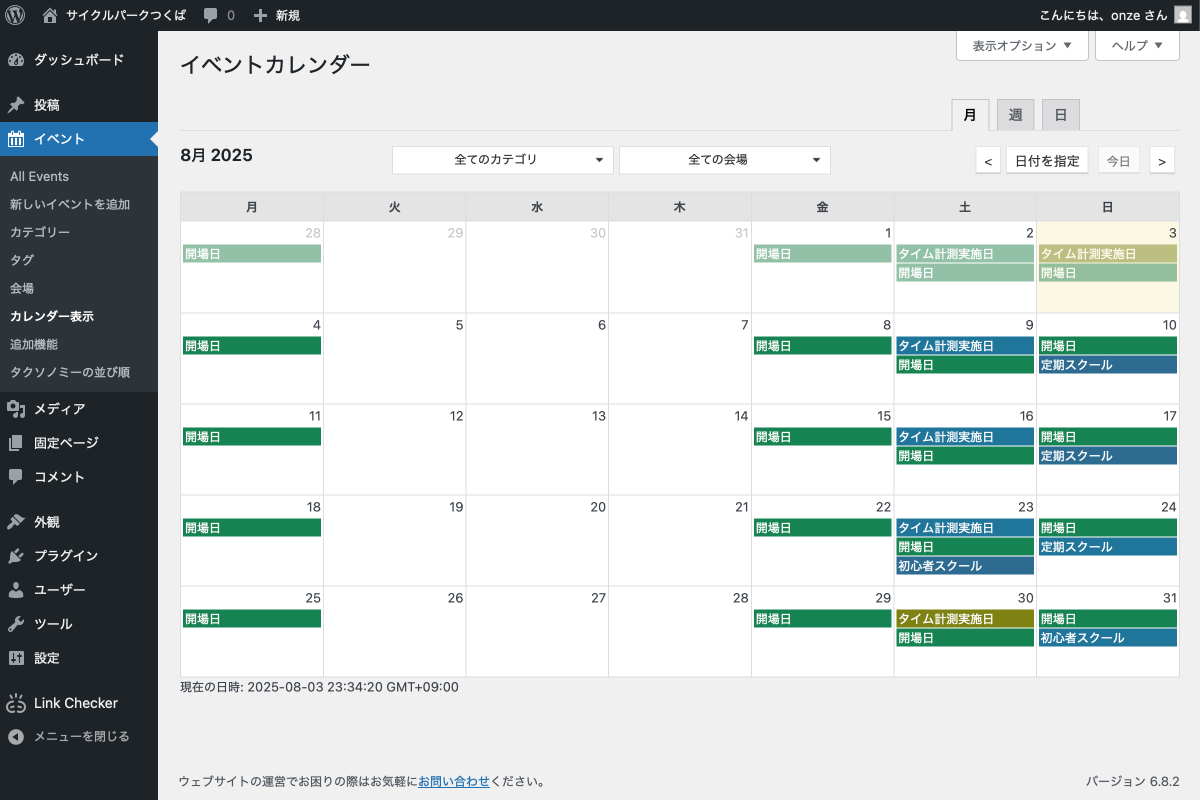Collapse the menu with メニューを閉じる arrow icon
This screenshot has height=800, width=1200.
click(16, 736)
